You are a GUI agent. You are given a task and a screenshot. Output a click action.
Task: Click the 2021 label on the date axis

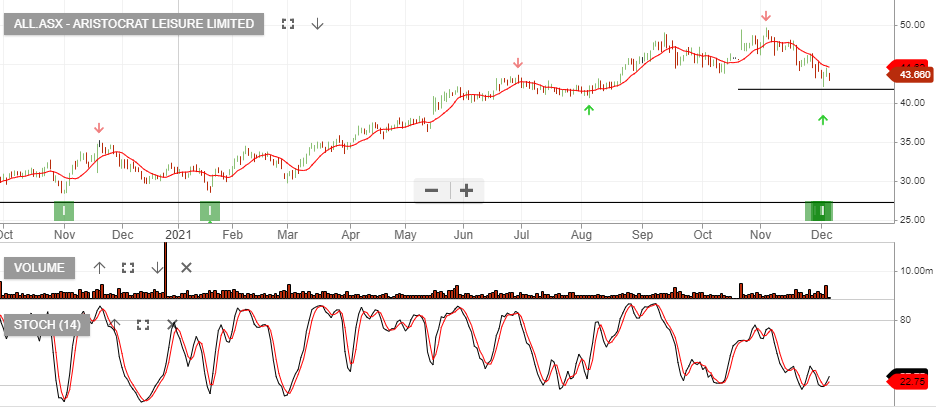pos(177,235)
